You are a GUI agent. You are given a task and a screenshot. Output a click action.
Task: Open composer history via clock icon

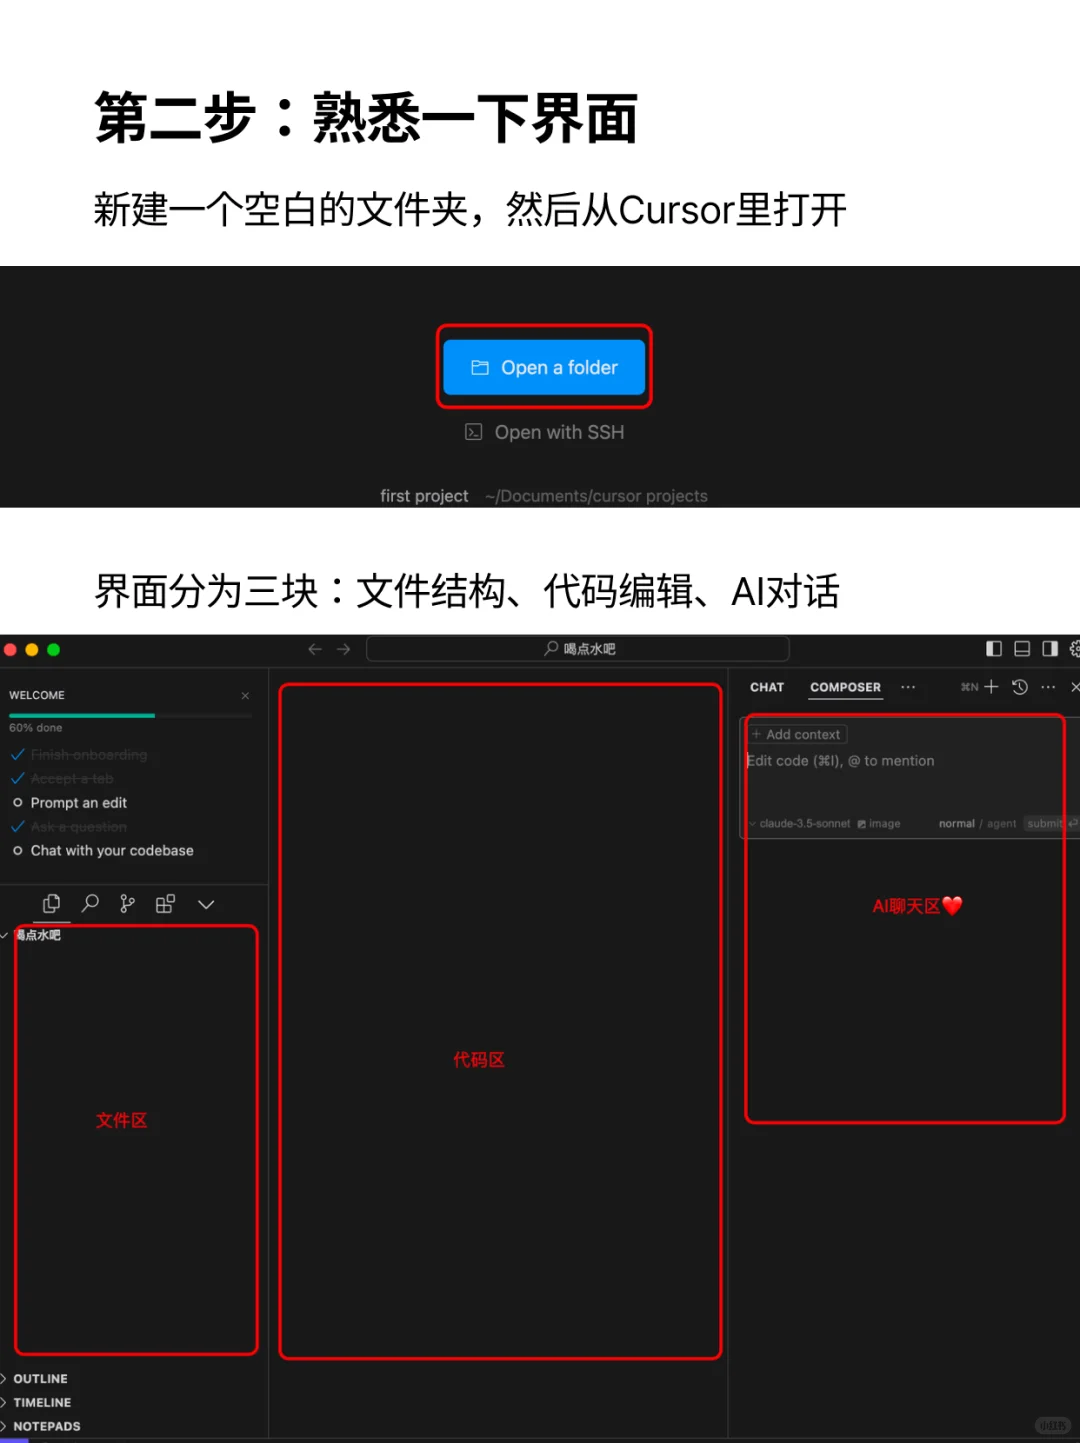[1019, 687]
